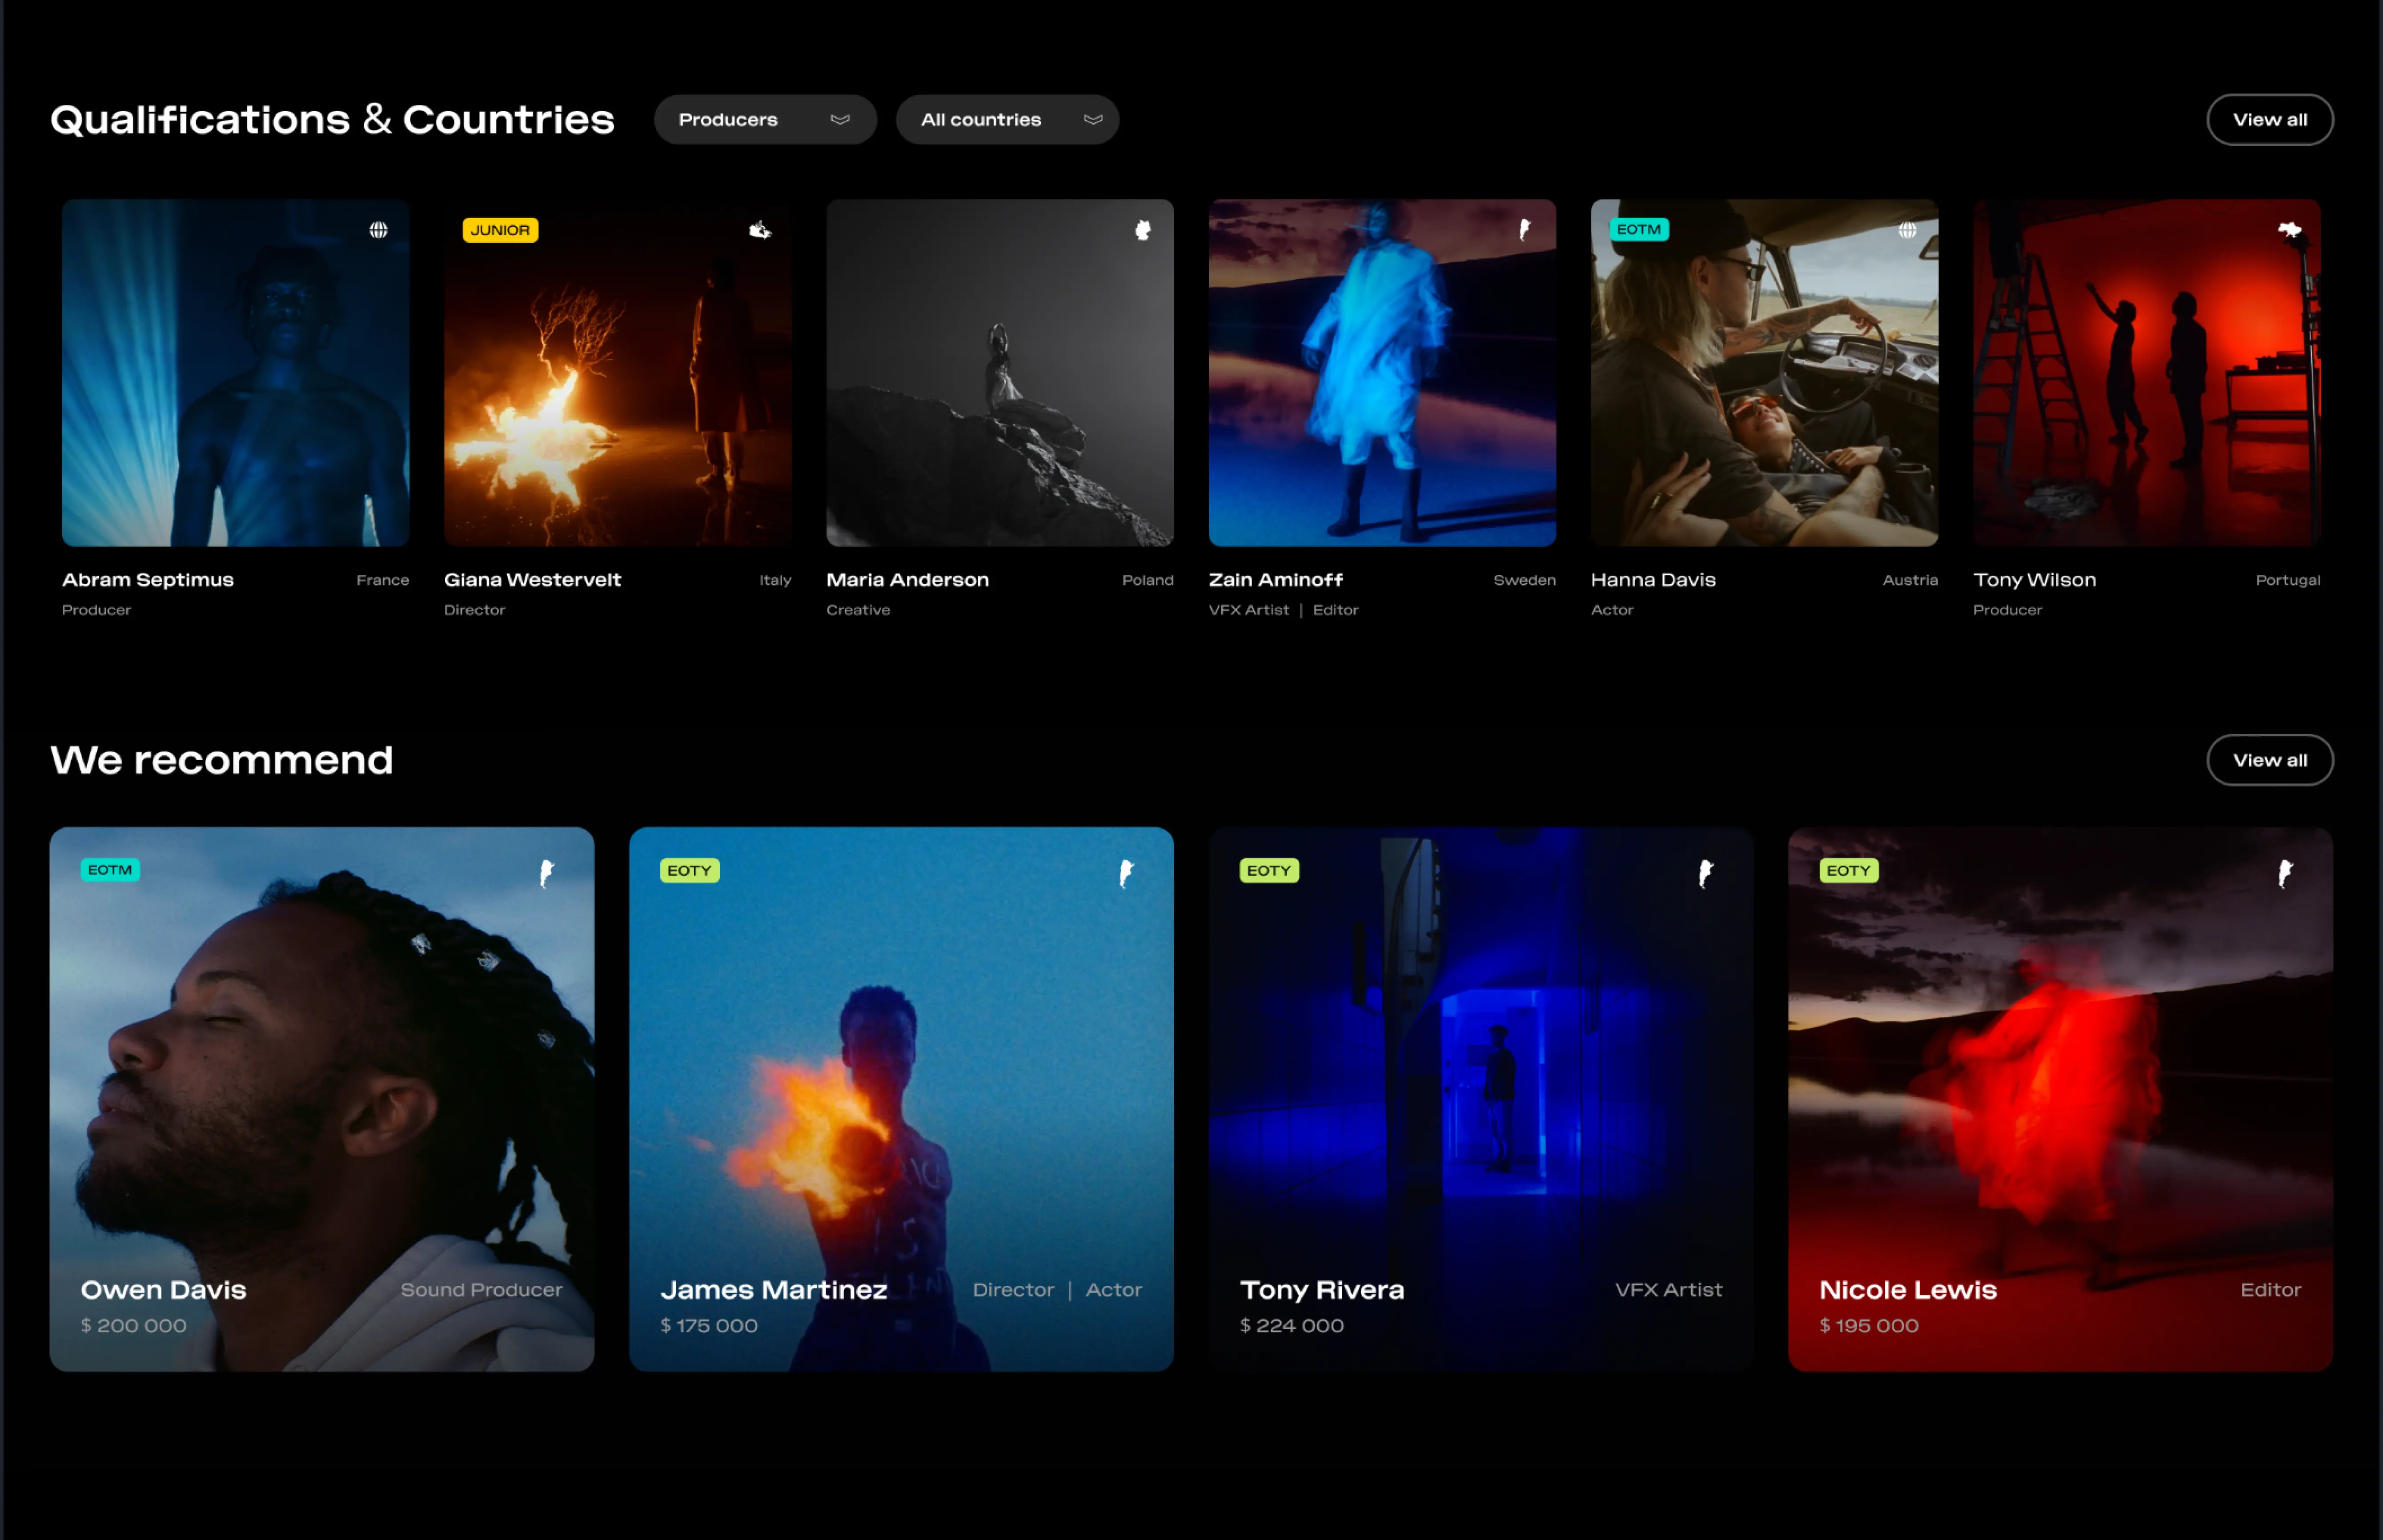The height and width of the screenshot is (1540, 2383).
Task: Click the Portugal label for Tony Wilson
Action: click(x=2287, y=580)
